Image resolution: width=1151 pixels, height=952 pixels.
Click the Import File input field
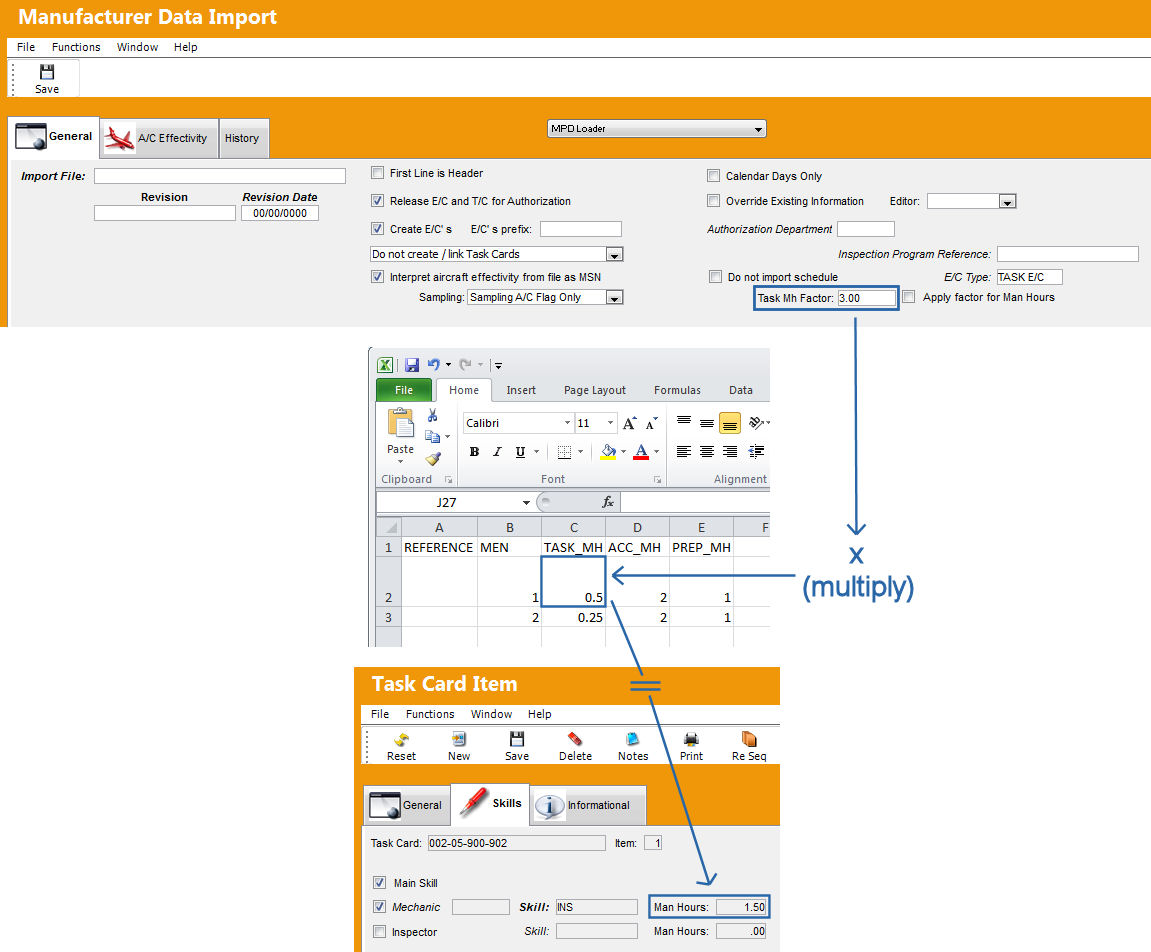(219, 176)
